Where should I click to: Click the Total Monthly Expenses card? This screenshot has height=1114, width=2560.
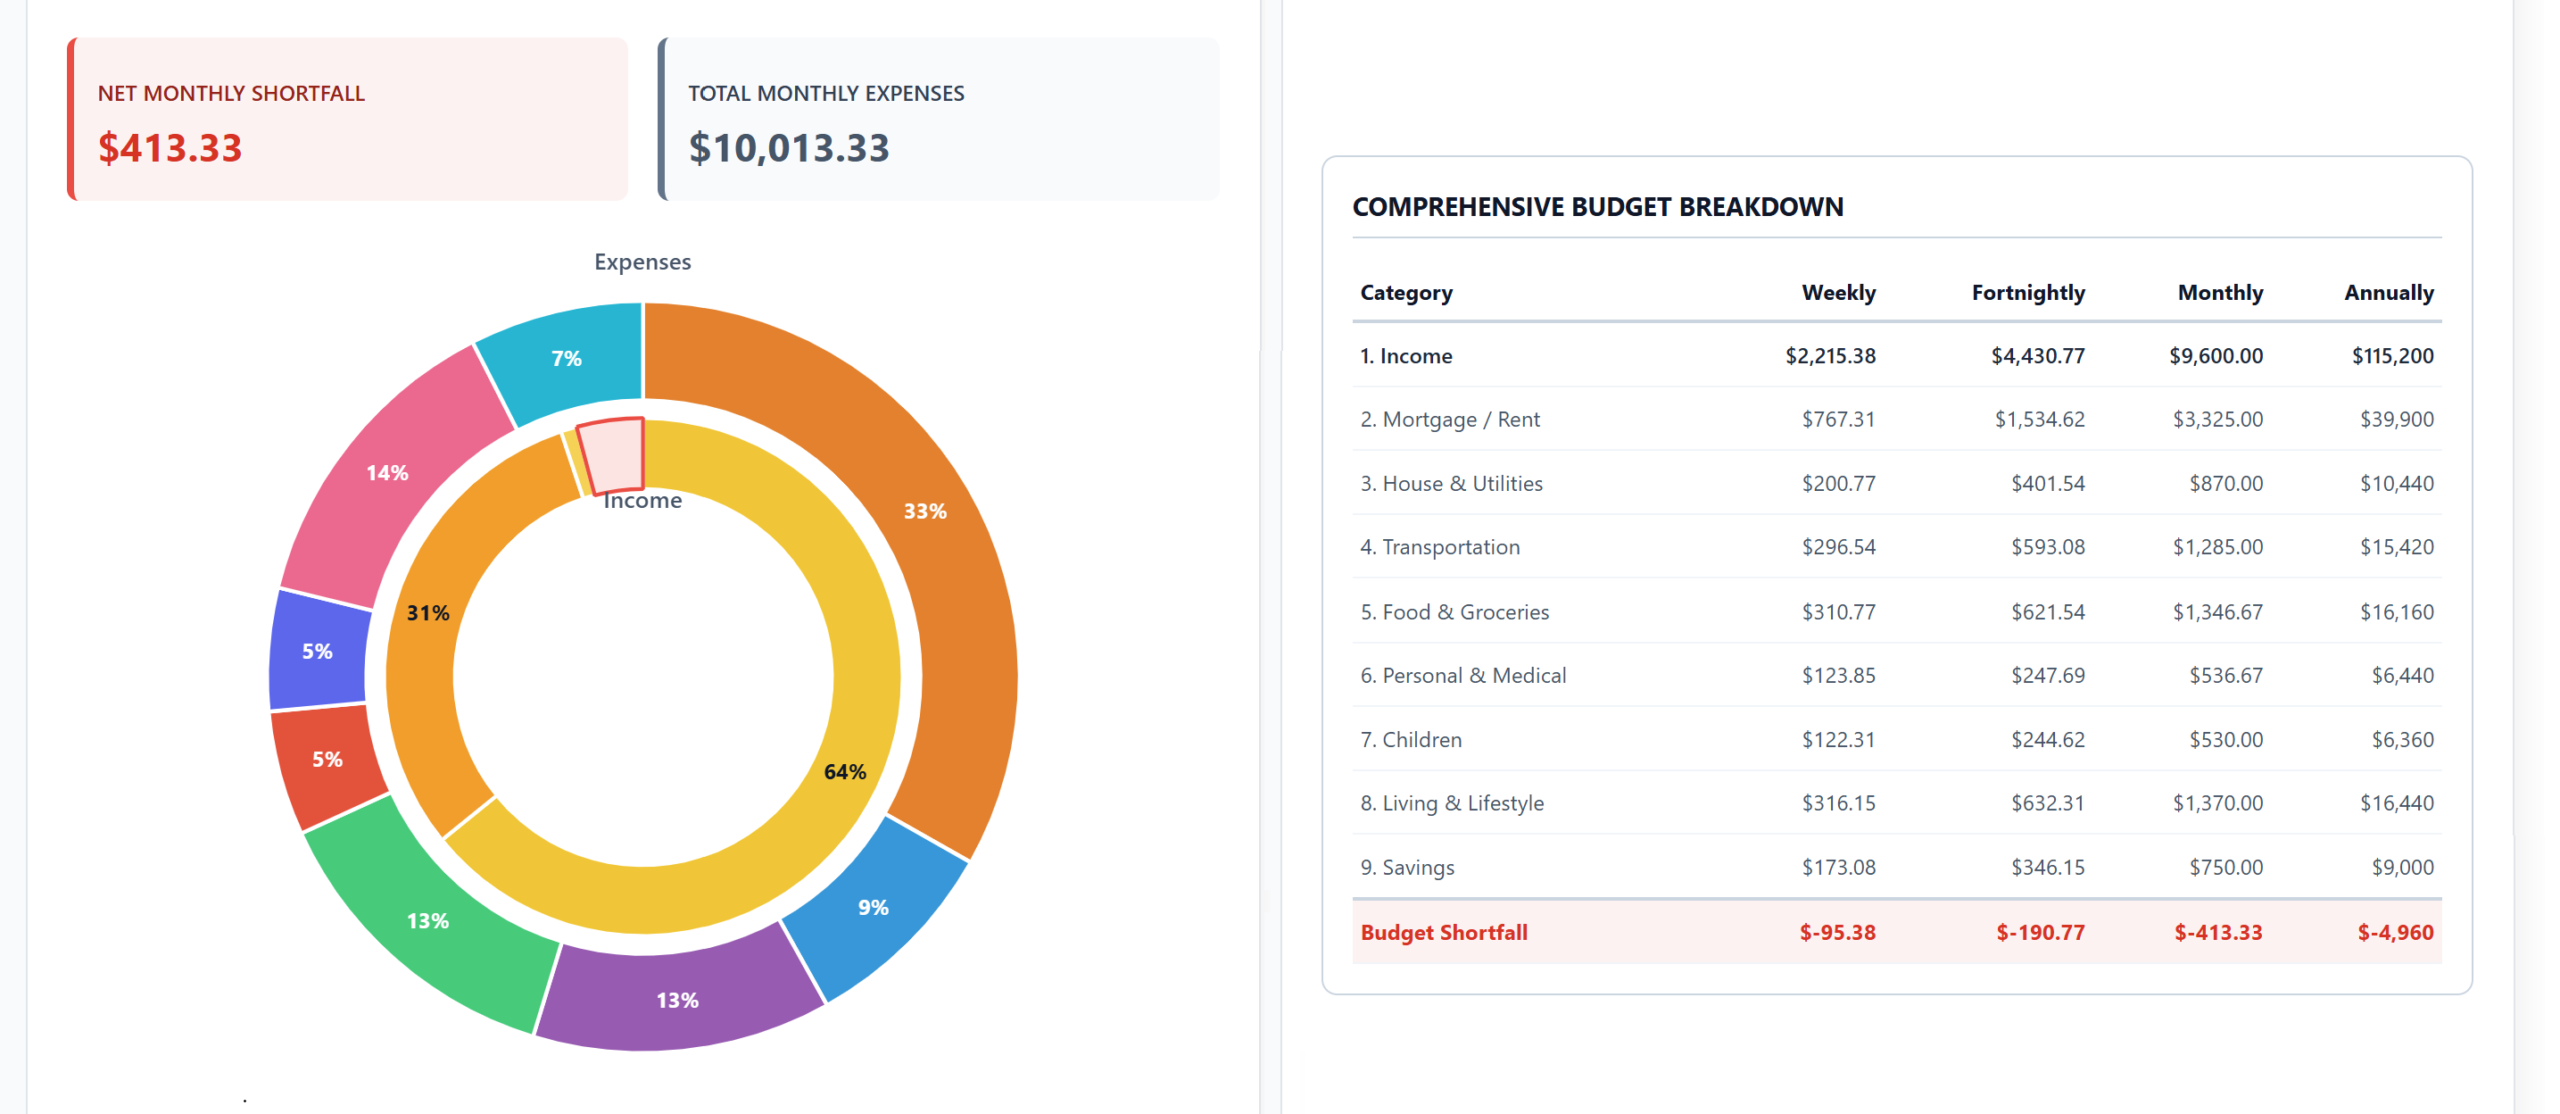(938, 119)
